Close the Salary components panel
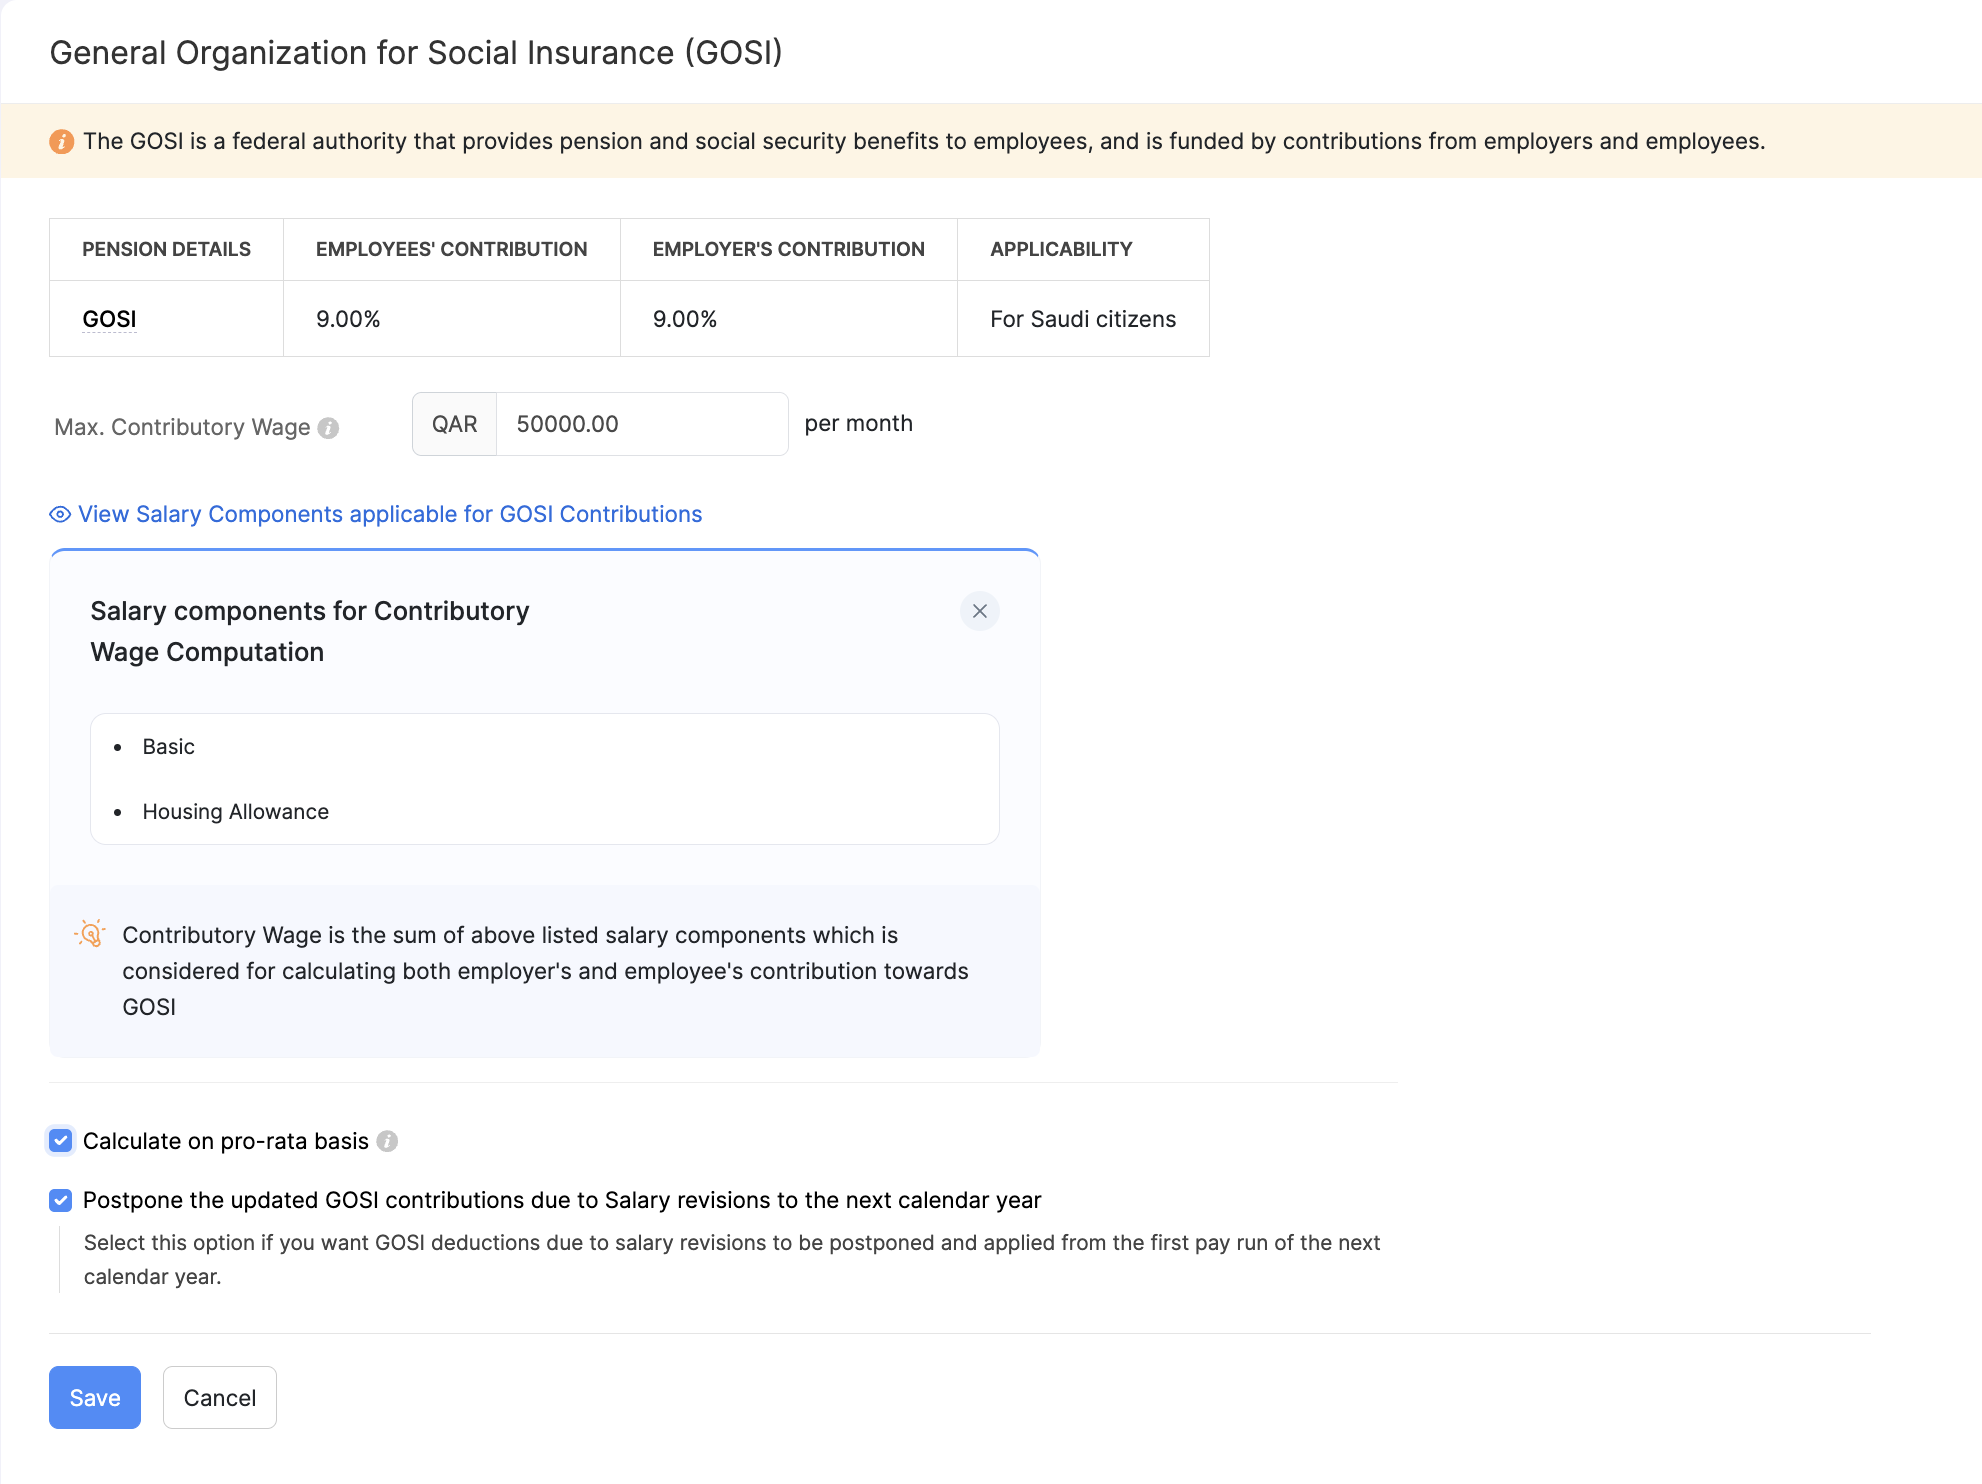The width and height of the screenshot is (1982, 1484). (x=979, y=611)
